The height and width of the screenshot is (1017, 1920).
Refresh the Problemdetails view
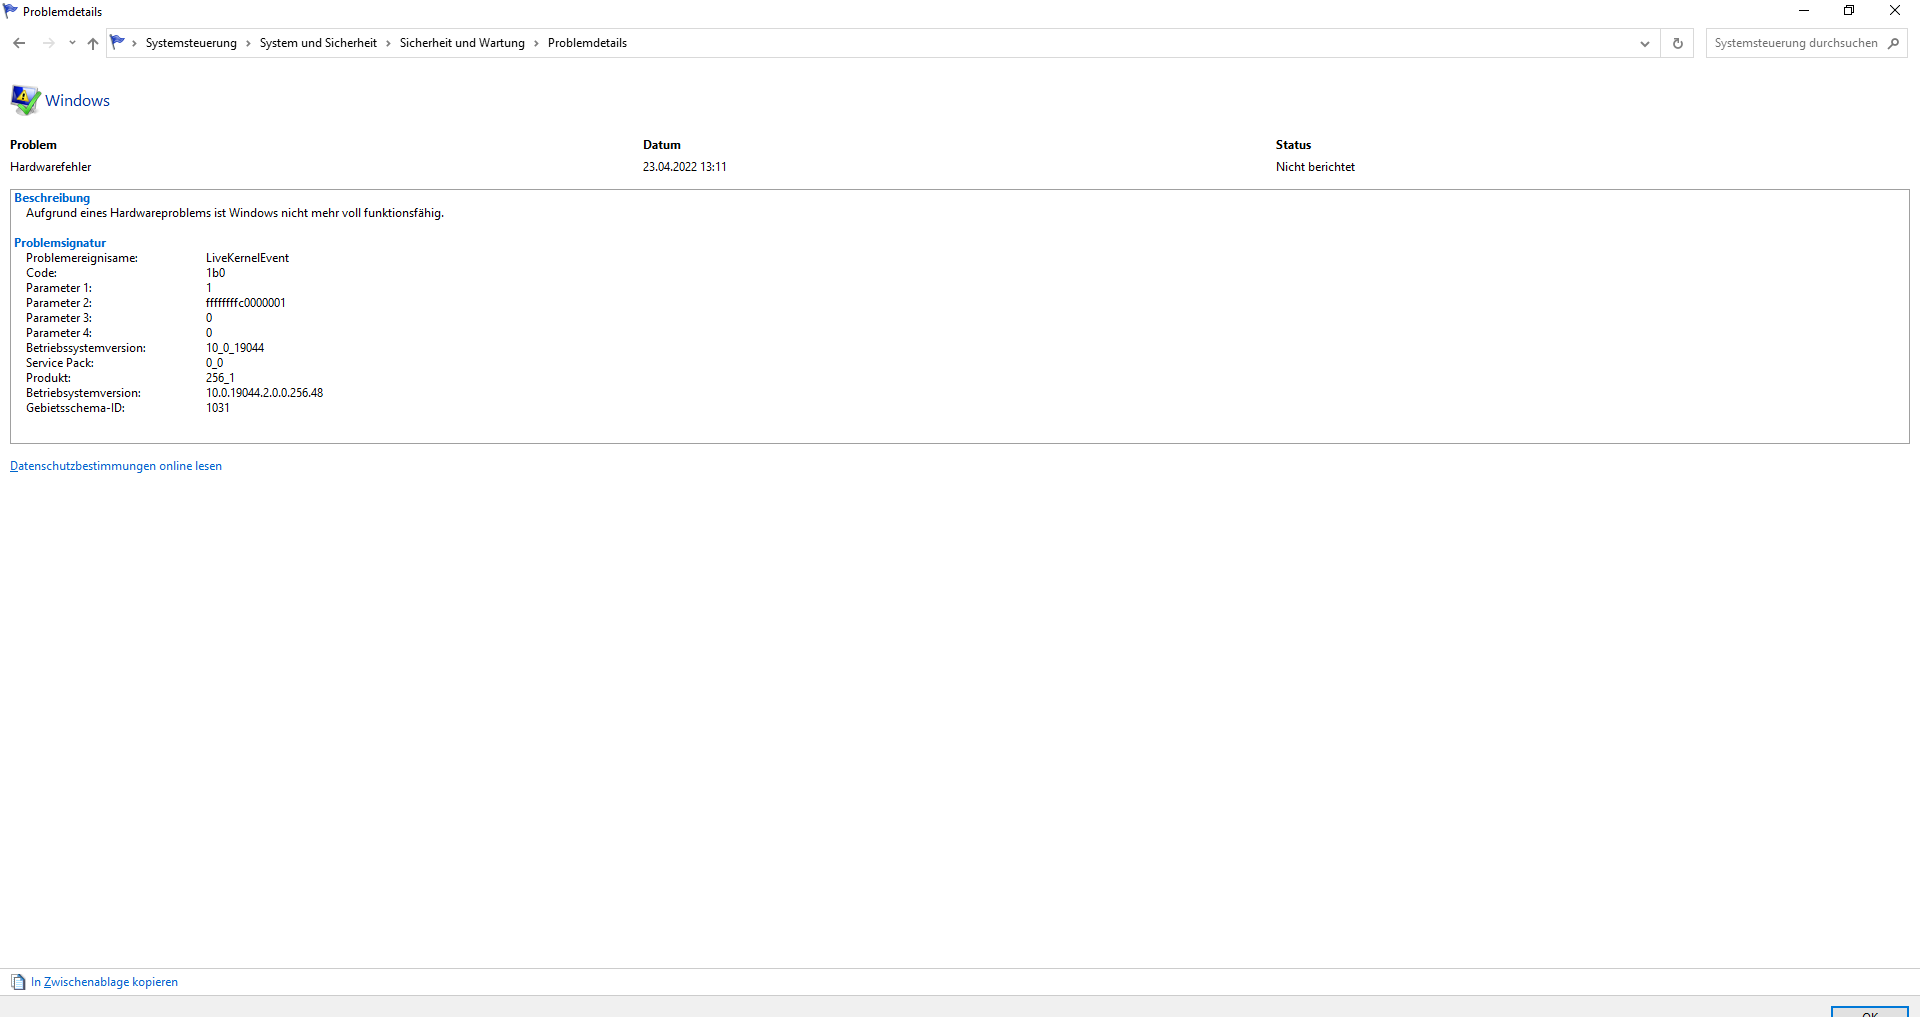(x=1677, y=43)
